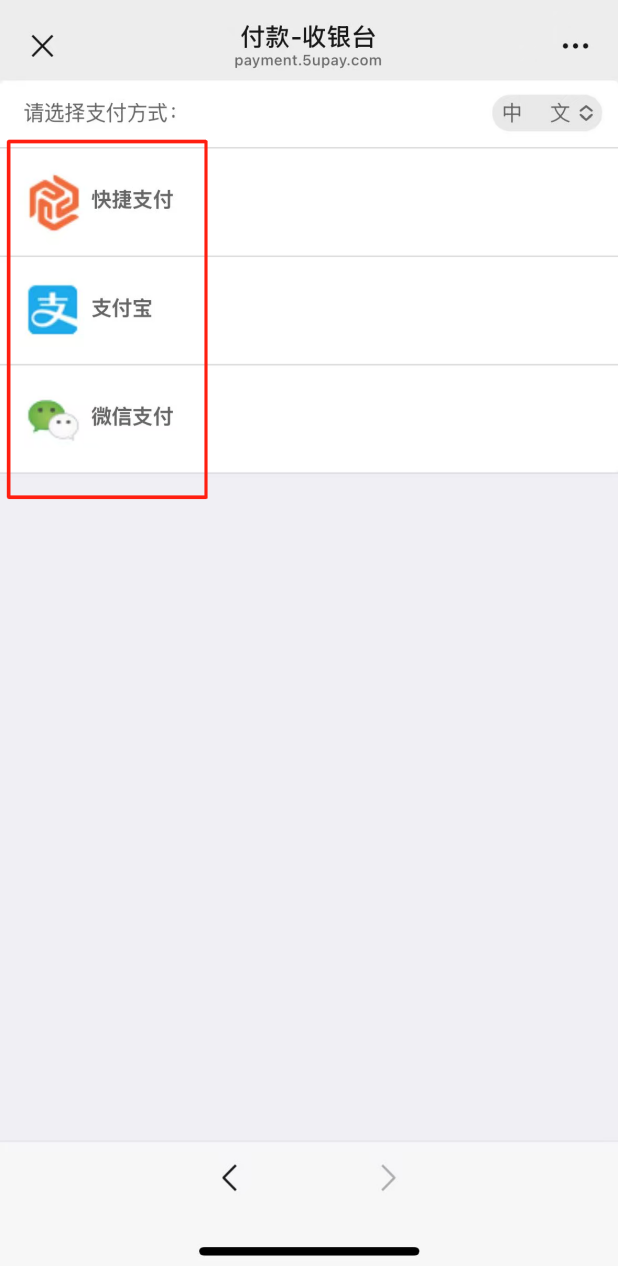Tap the orange 快捷支付 logo icon
618x1266 pixels.
(x=53, y=203)
